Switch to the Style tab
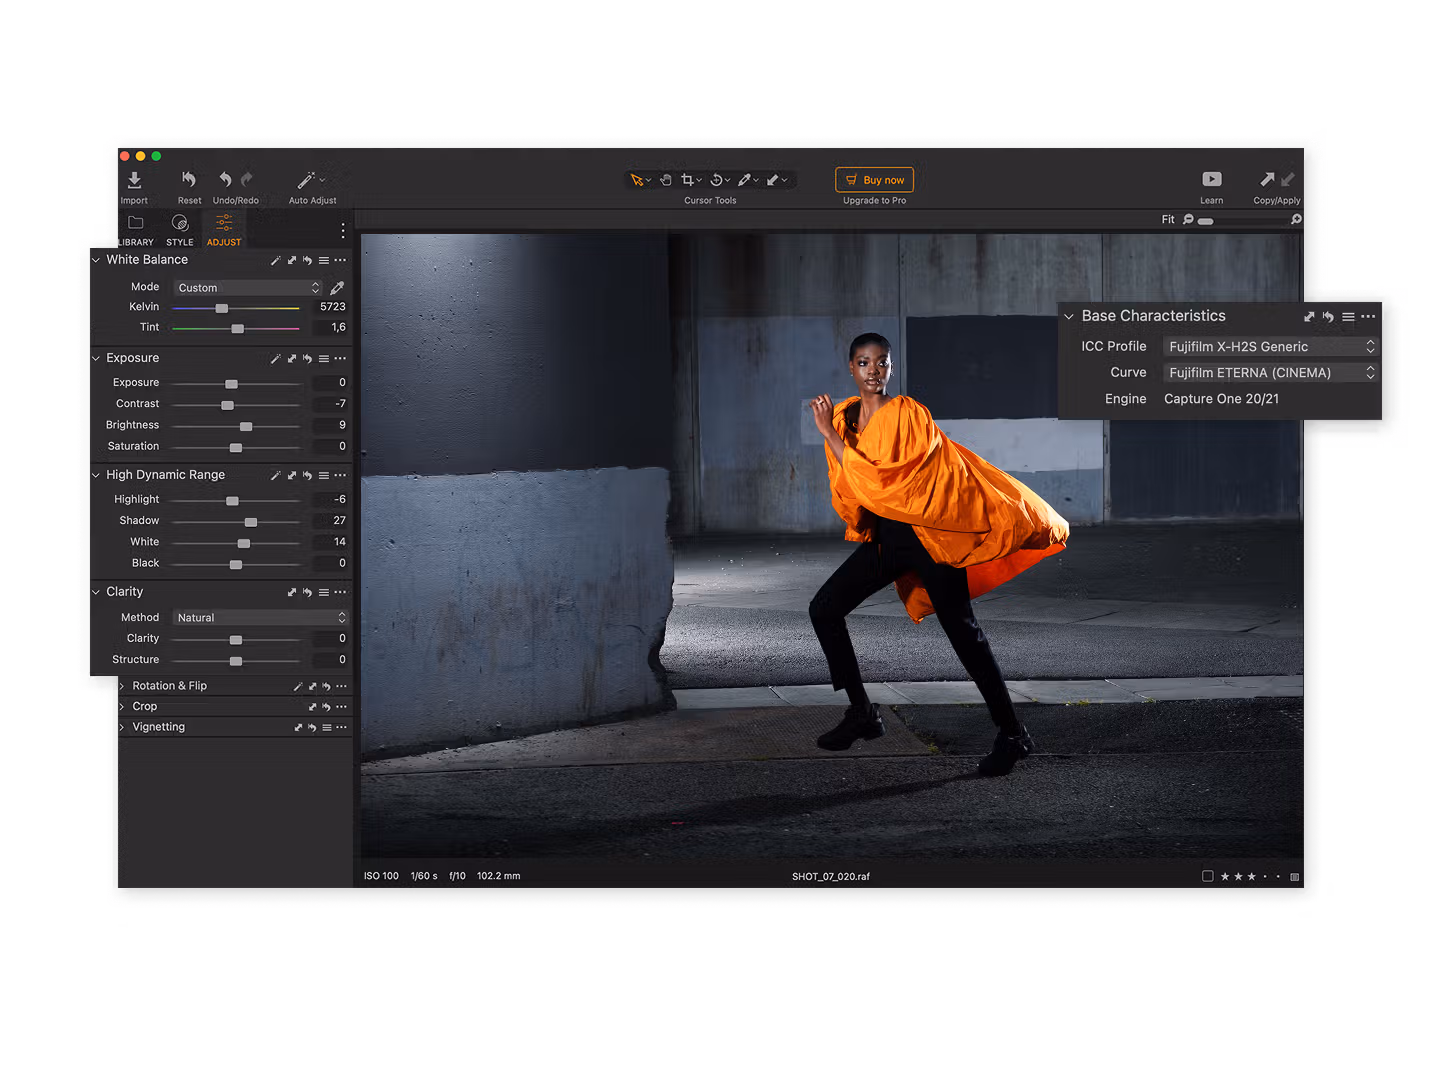The height and width of the screenshot is (1092, 1456). pos(180,228)
